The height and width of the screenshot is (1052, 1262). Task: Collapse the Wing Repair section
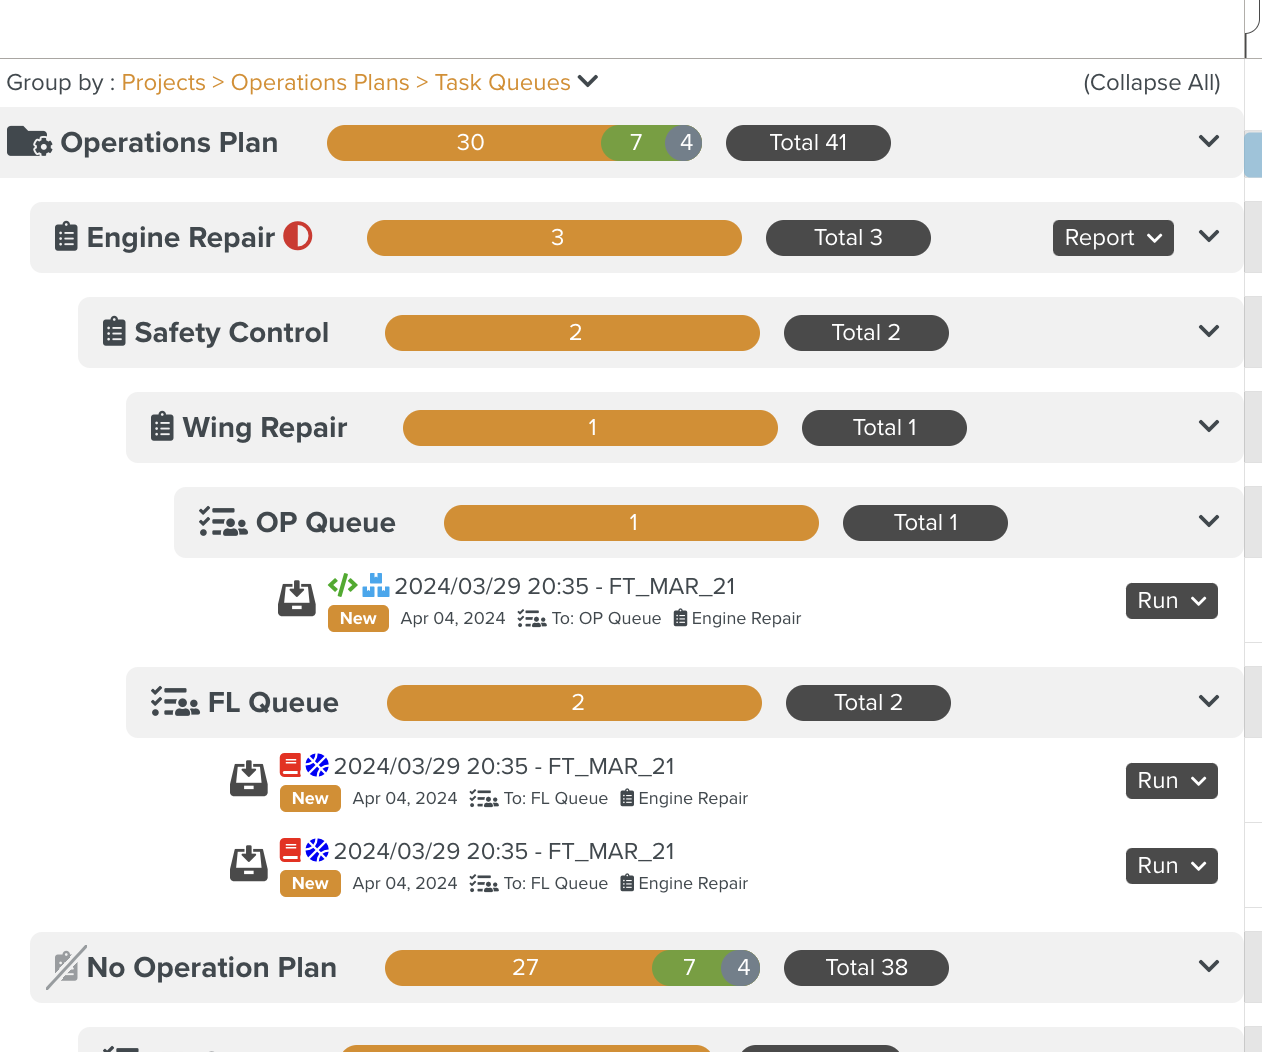tap(1209, 426)
